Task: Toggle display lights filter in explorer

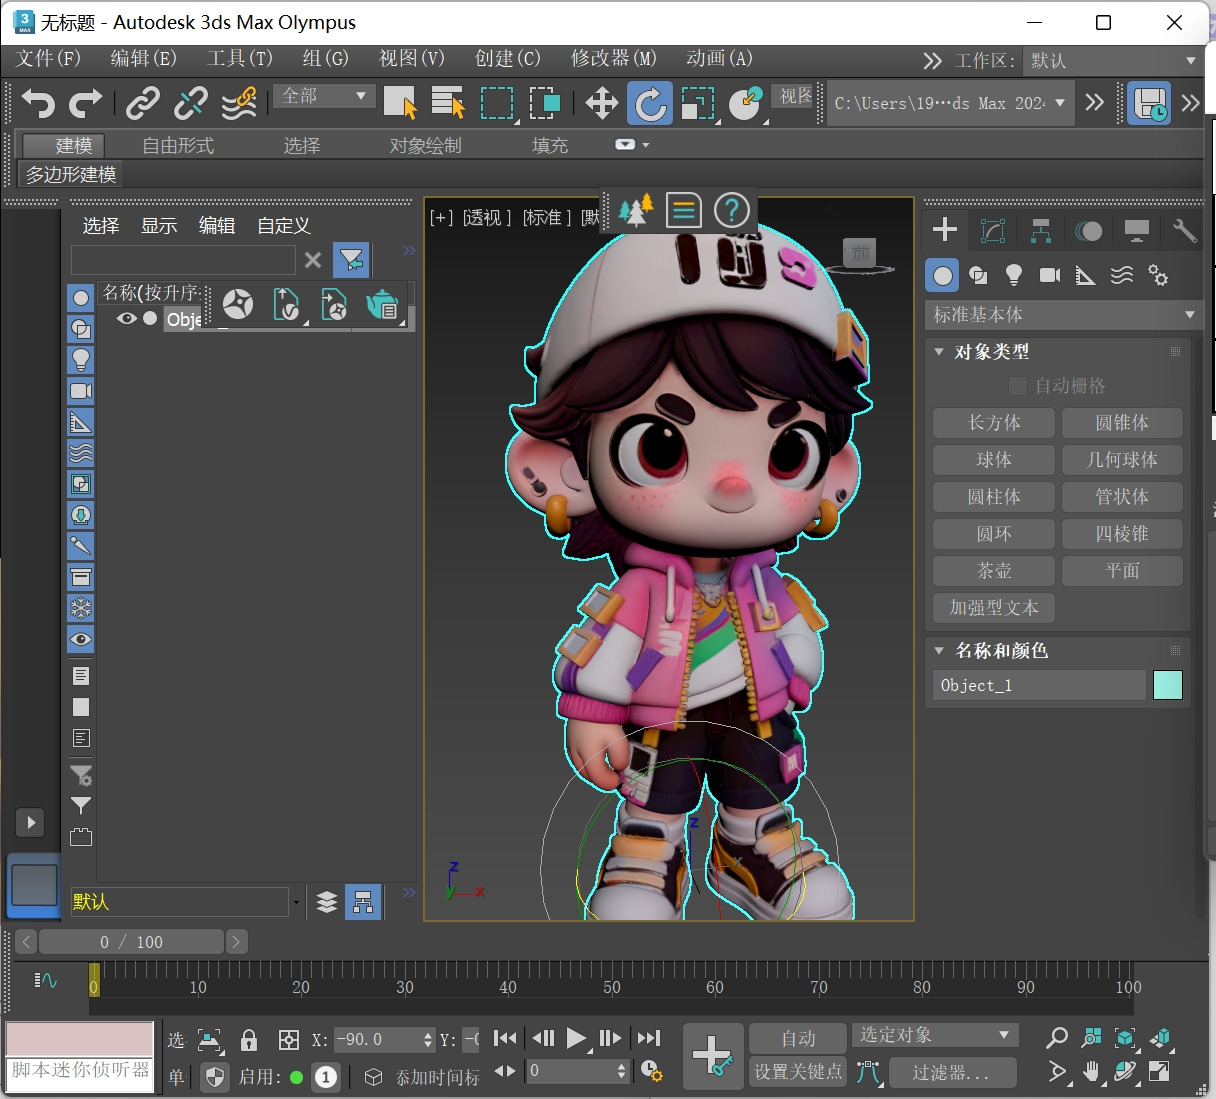Action: point(81,360)
